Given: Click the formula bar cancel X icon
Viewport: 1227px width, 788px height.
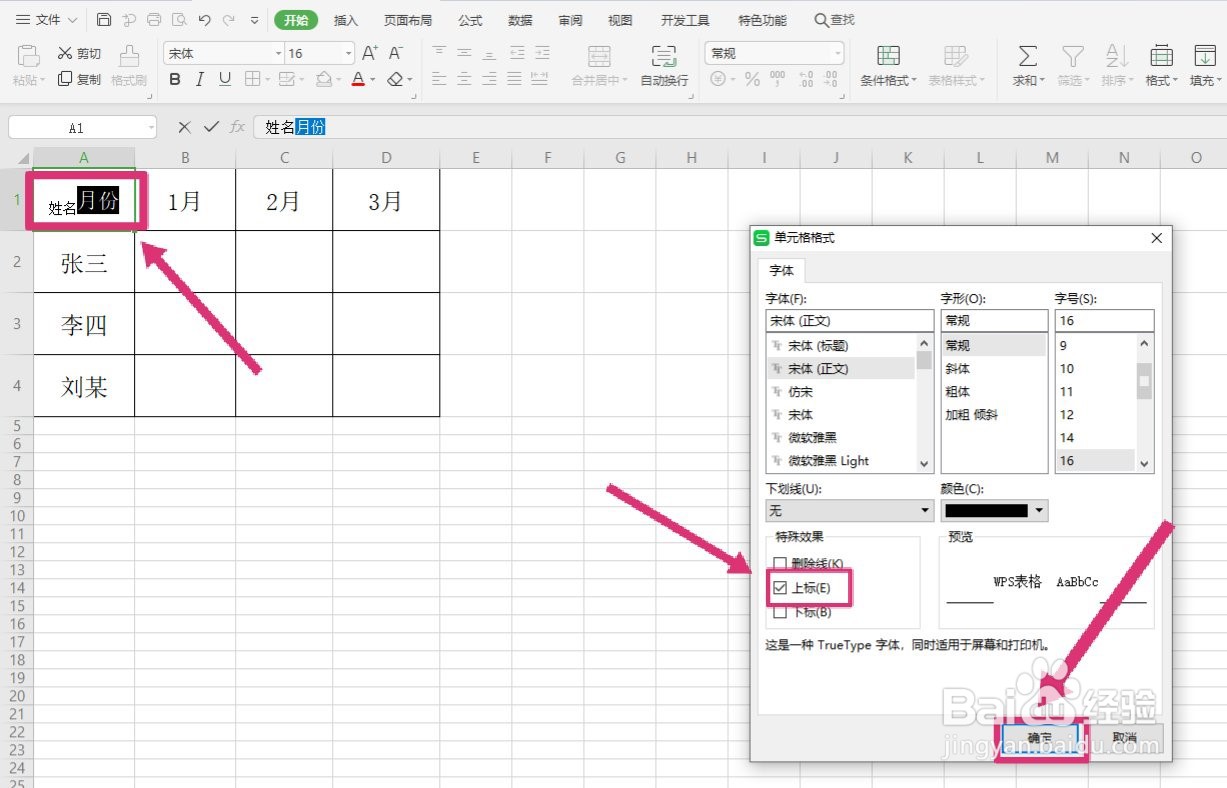Looking at the screenshot, I should pos(184,127).
